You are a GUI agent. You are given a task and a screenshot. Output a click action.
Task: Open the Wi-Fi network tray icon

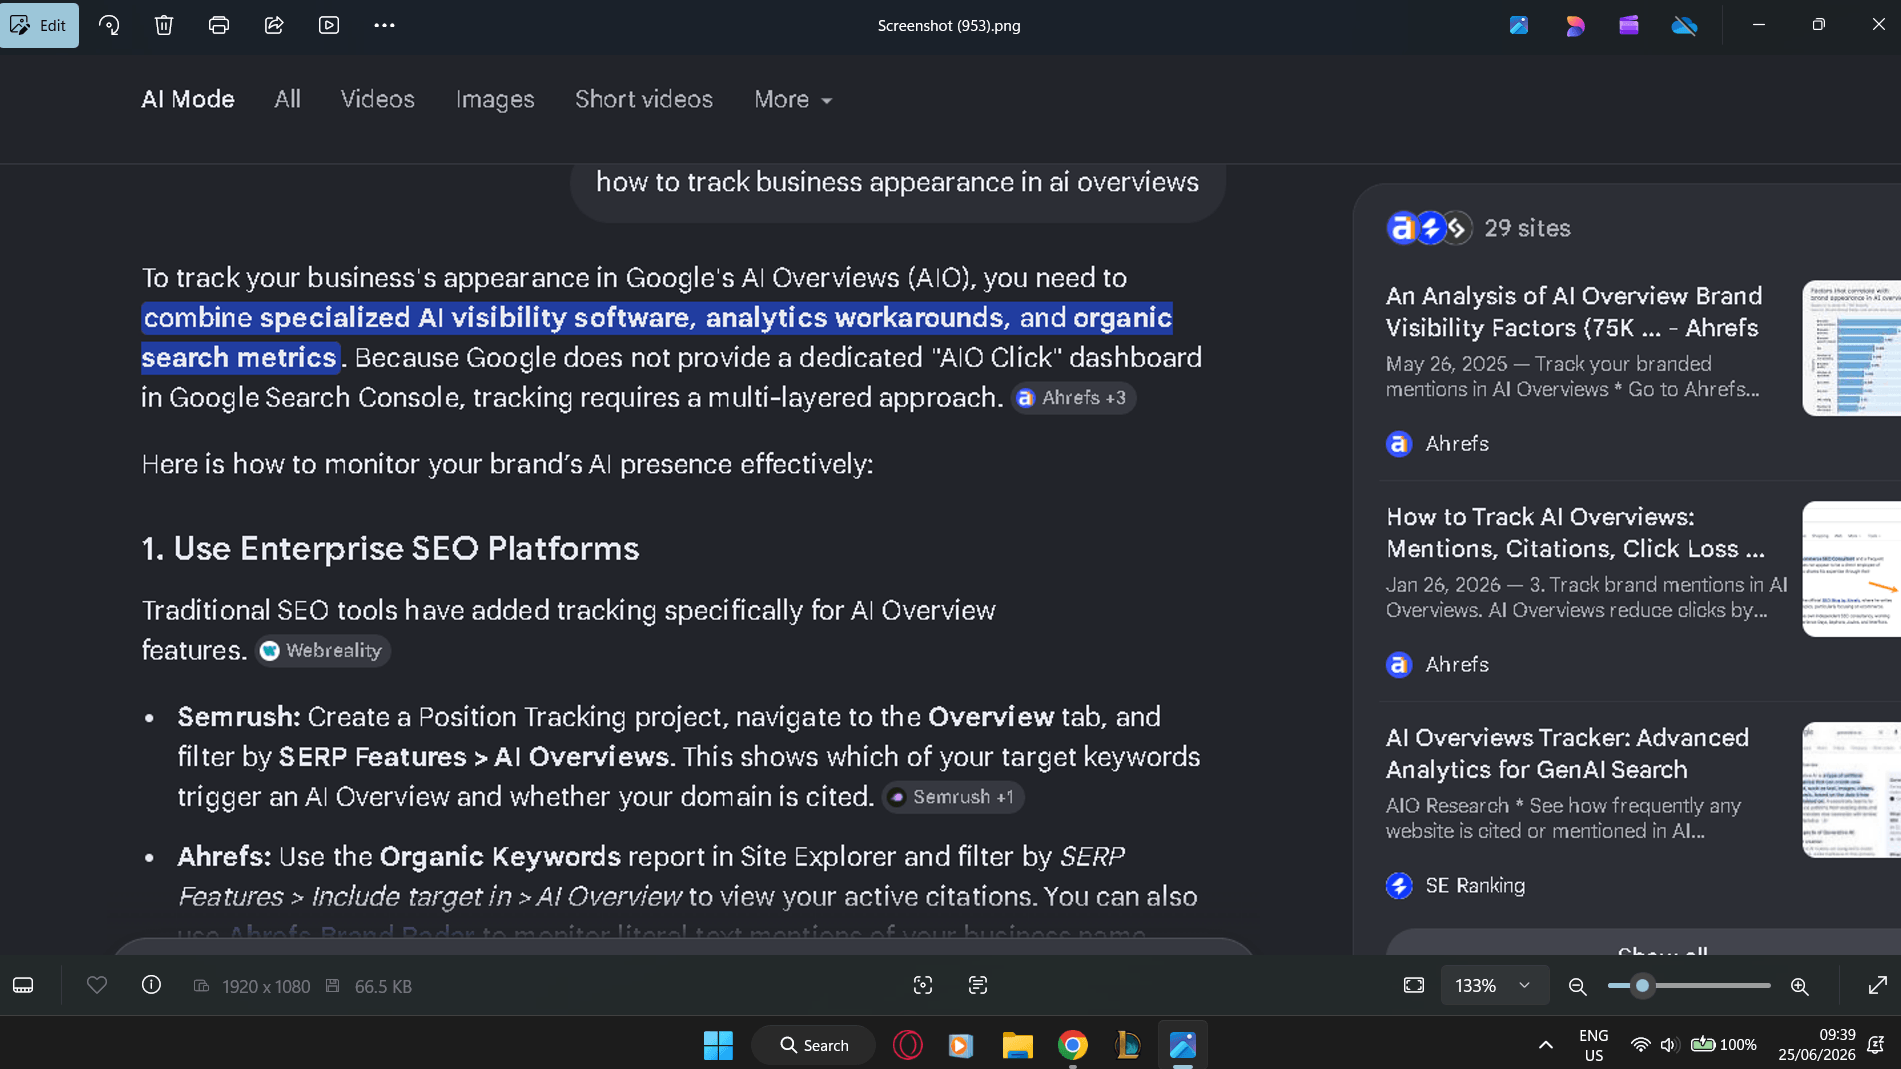tap(1640, 1045)
